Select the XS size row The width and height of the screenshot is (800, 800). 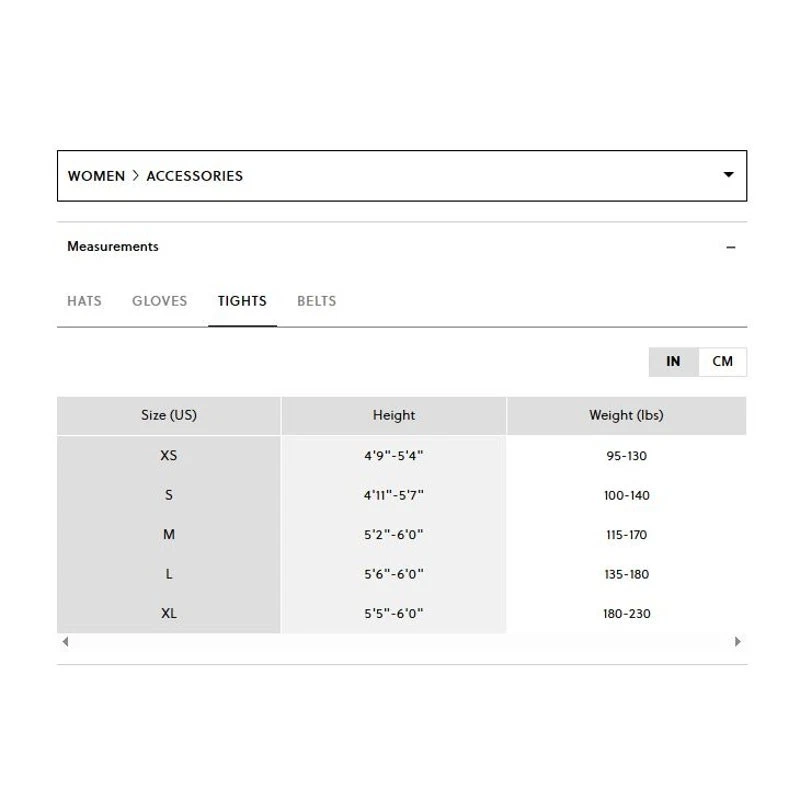pyautogui.click(x=169, y=455)
